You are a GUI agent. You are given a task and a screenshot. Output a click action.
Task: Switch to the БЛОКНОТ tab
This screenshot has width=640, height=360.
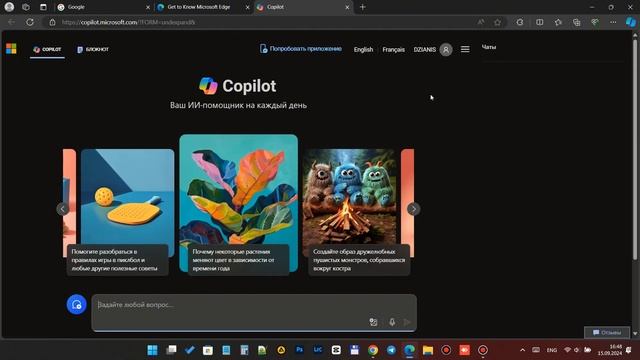(x=93, y=49)
